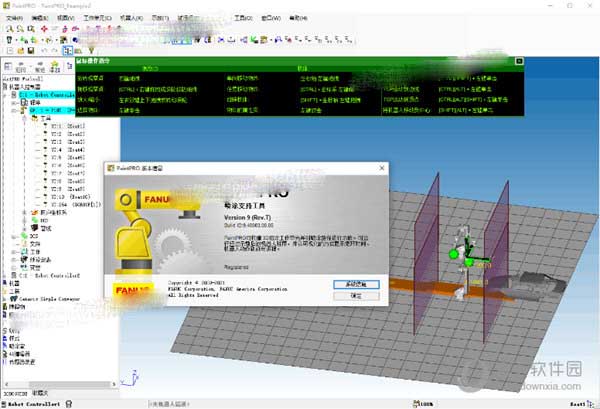600x409 pixels.
Task: Select the second Robot Controller node in the tree
Action: 49,275
